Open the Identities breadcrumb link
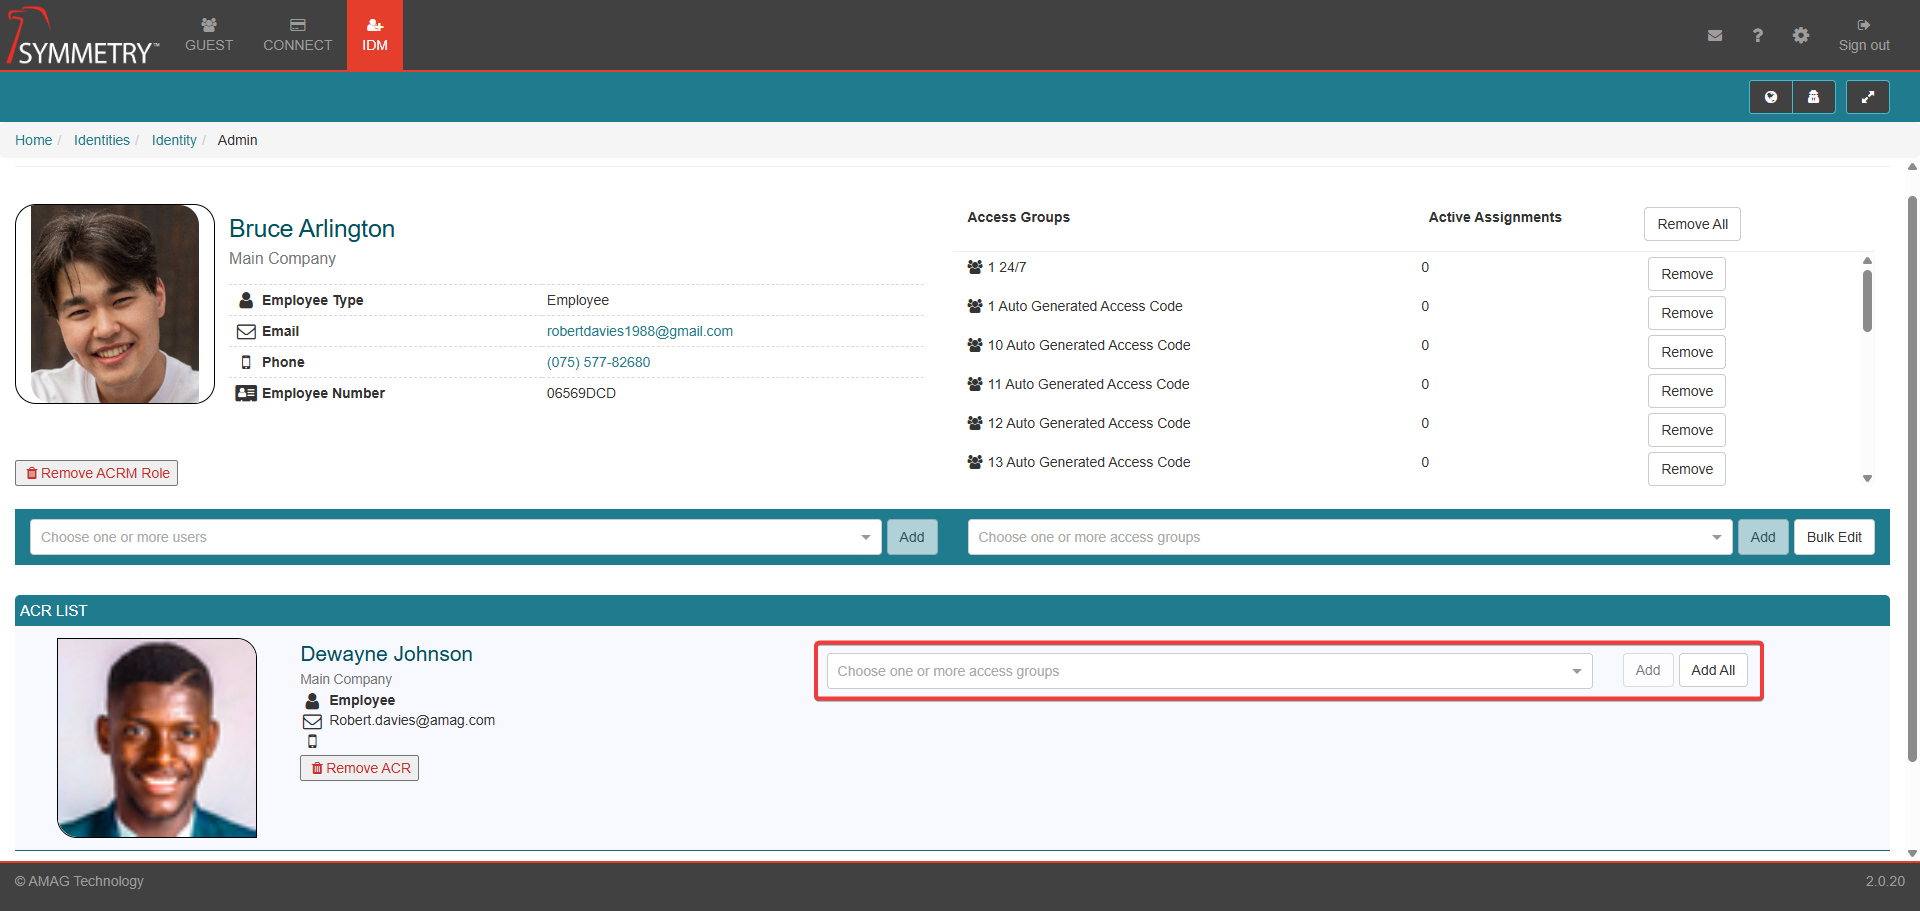 point(102,140)
